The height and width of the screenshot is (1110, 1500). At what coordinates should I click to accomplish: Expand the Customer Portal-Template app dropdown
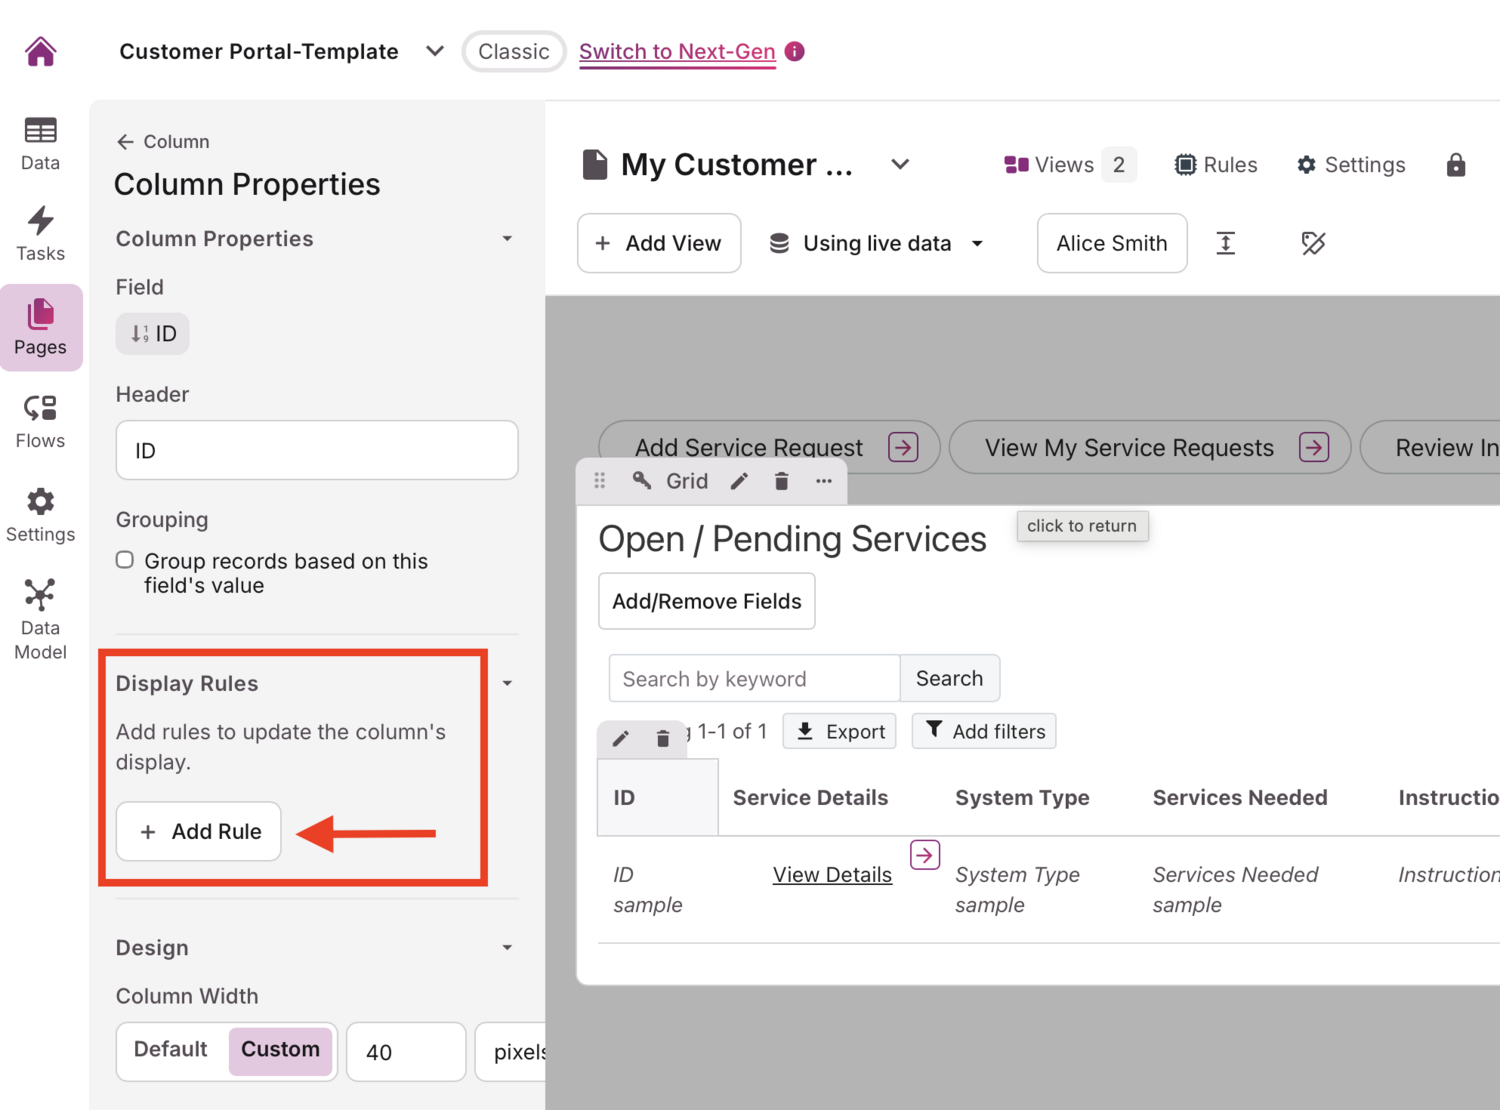434,51
